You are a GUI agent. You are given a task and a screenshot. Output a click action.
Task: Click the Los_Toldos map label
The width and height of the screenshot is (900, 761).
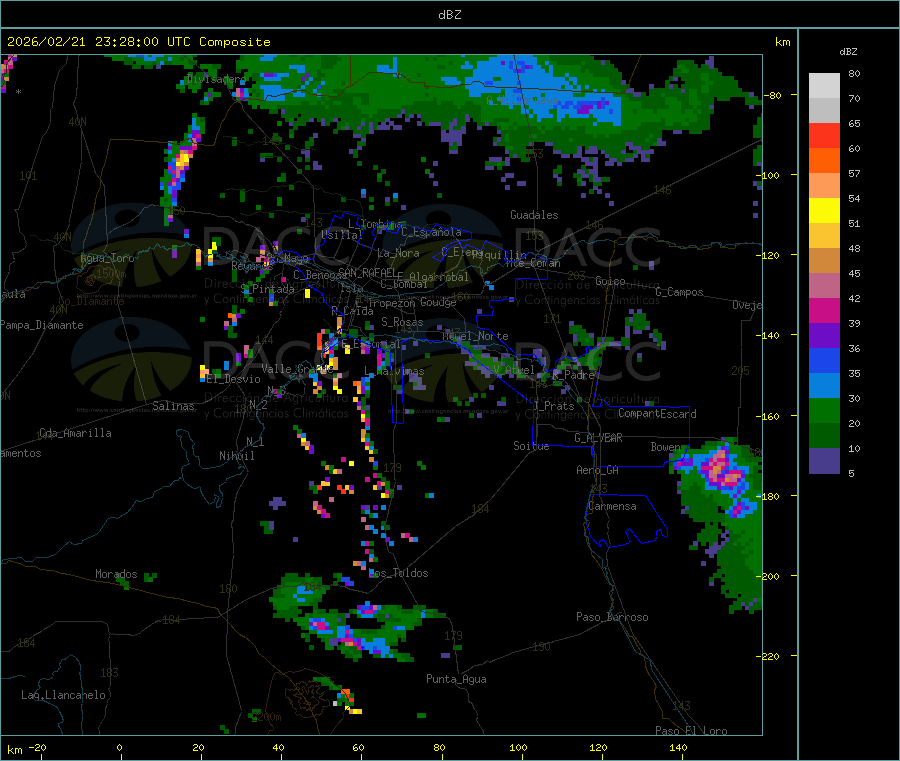pos(398,573)
